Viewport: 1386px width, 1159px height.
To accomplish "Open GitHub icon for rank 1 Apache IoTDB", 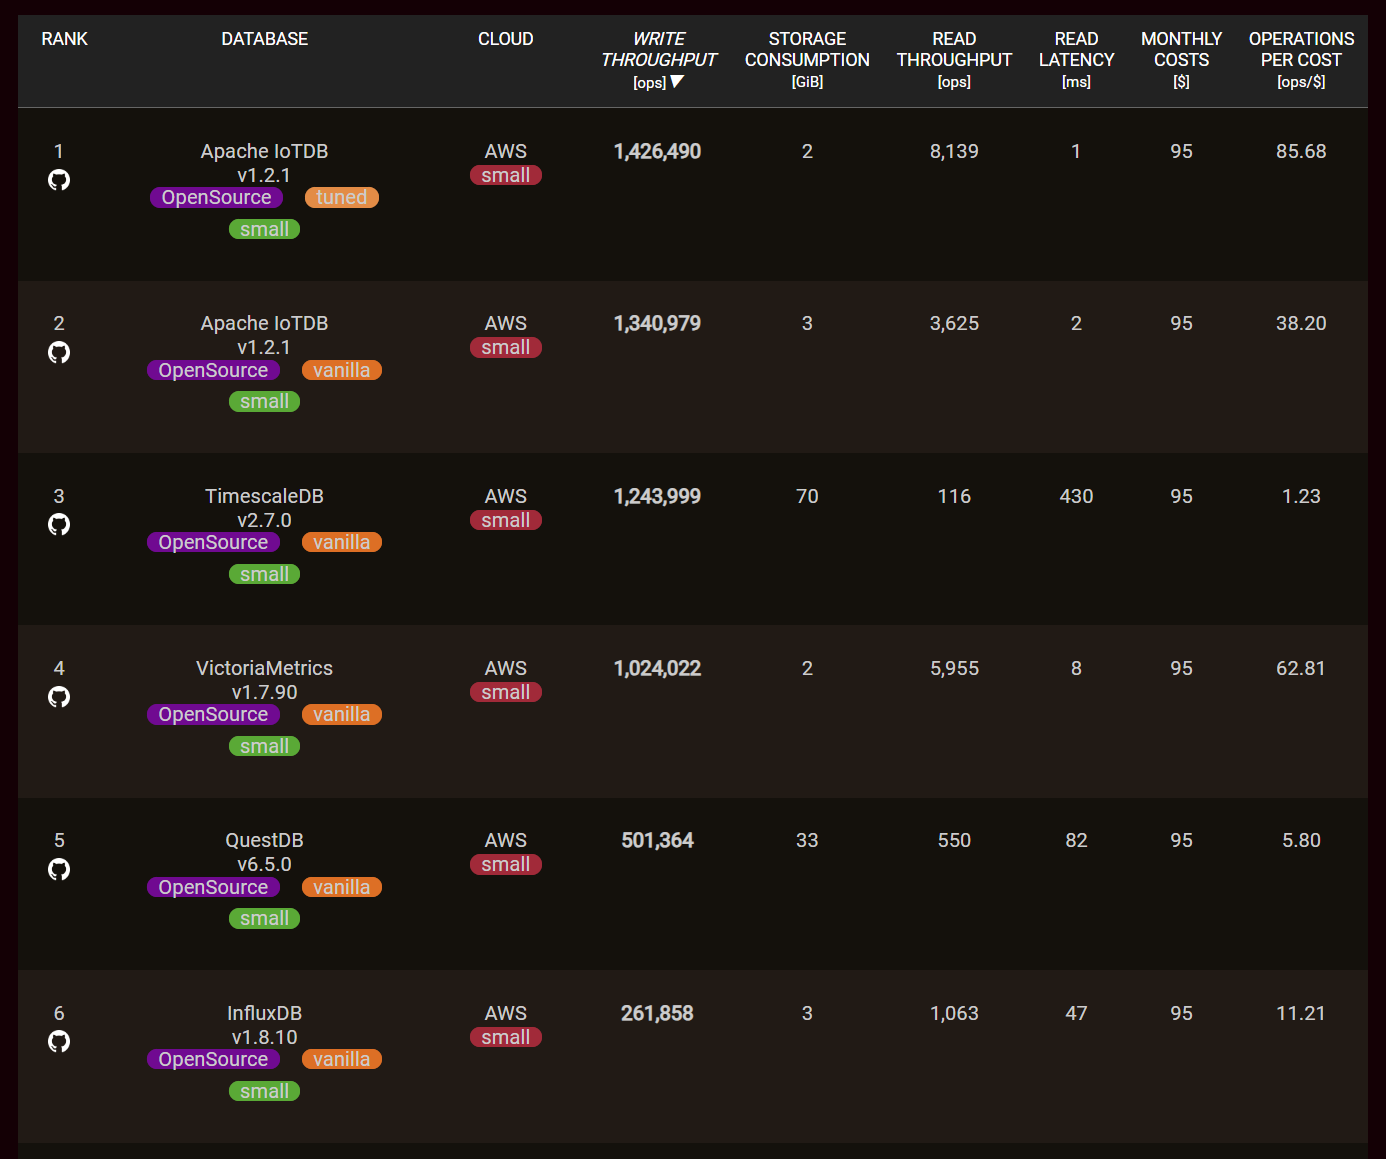I will [59, 180].
